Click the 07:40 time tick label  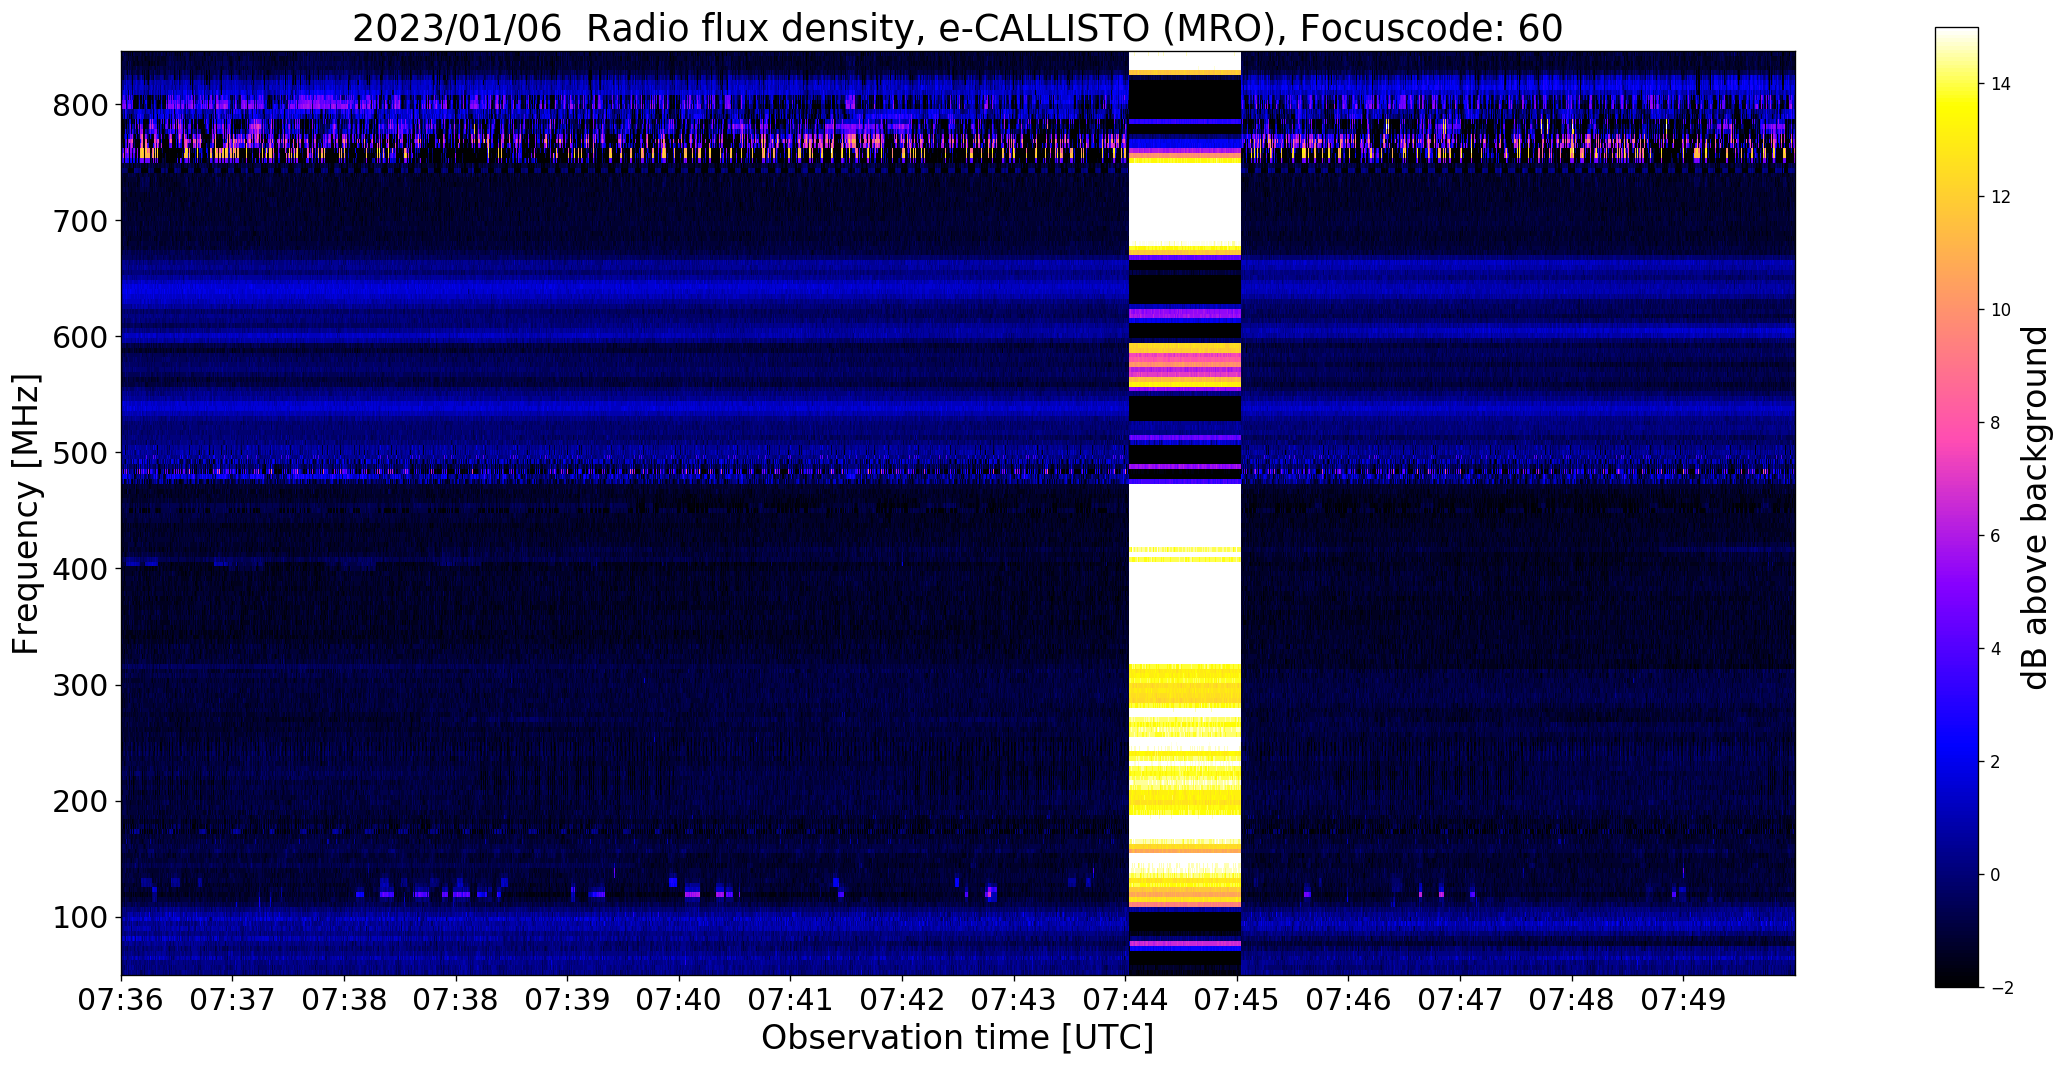pyautogui.click(x=680, y=1001)
